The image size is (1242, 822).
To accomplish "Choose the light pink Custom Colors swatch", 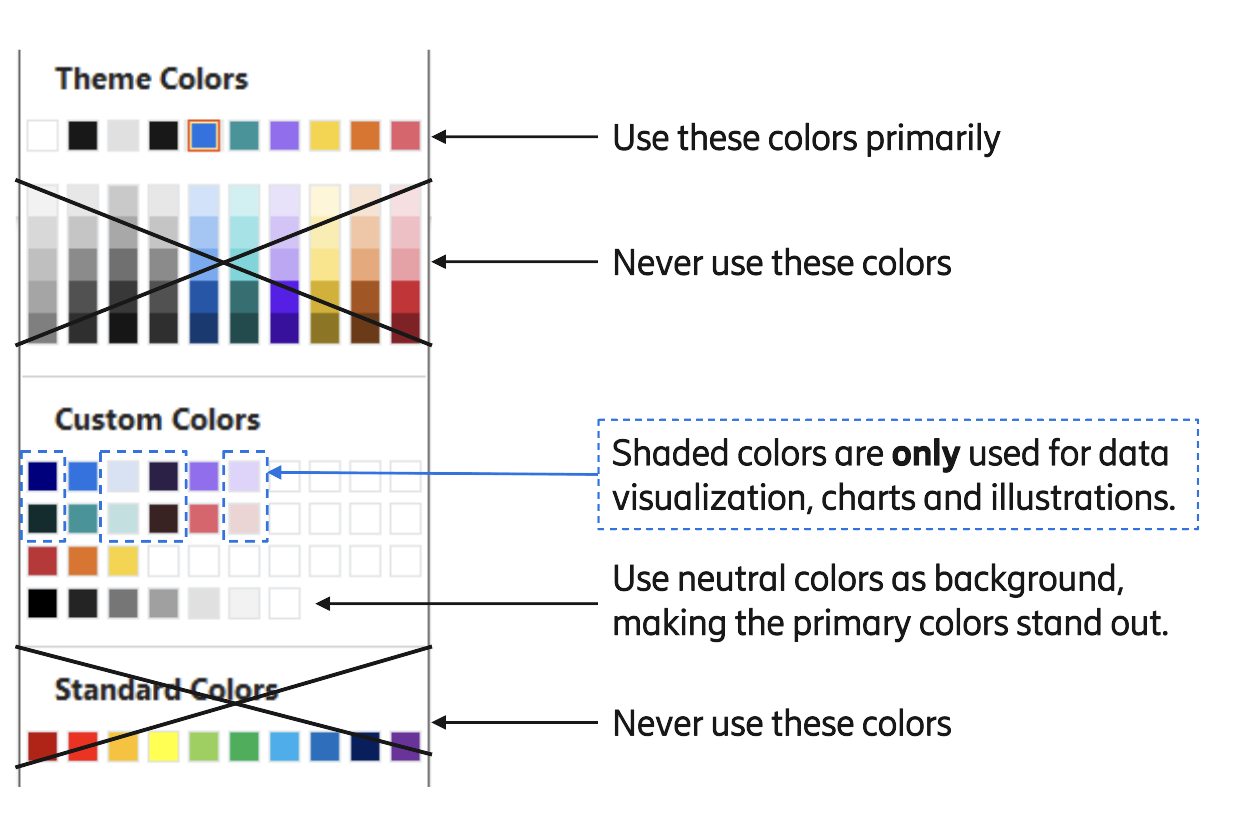I will pyautogui.click(x=244, y=518).
